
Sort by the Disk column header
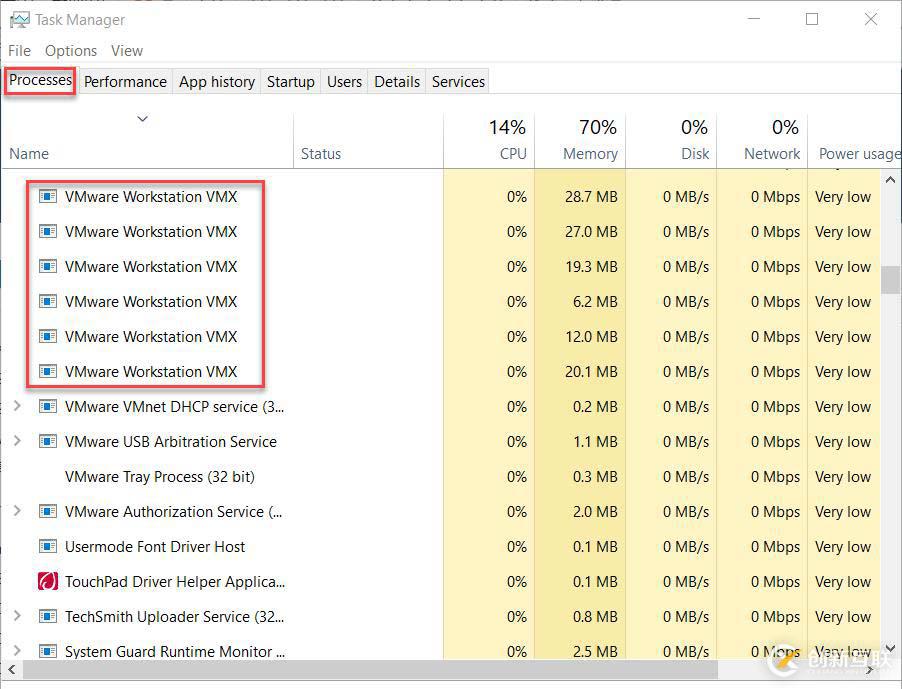click(x=671, y=141)
